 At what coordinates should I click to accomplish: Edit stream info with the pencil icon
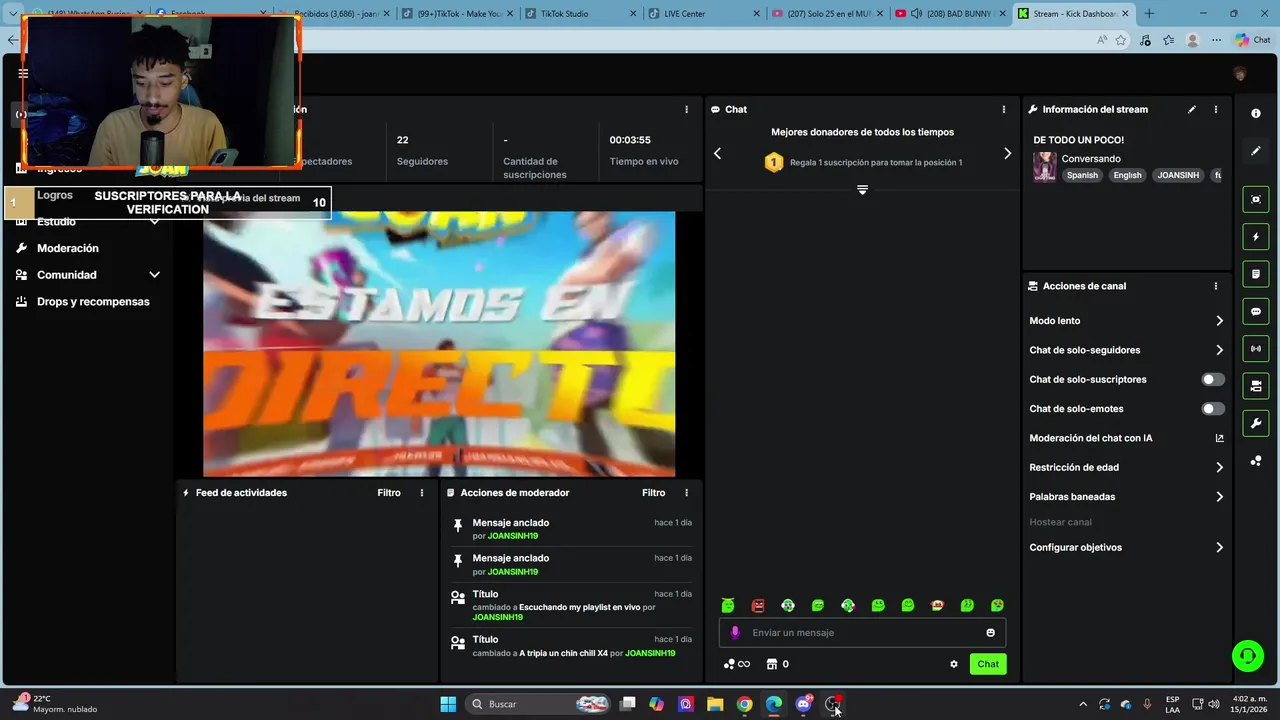[1191, 109]
